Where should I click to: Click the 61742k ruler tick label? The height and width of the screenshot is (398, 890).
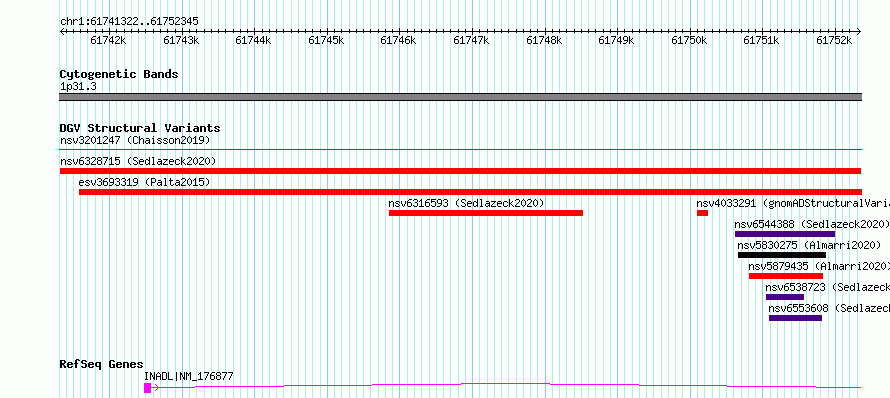click(108, 41)
